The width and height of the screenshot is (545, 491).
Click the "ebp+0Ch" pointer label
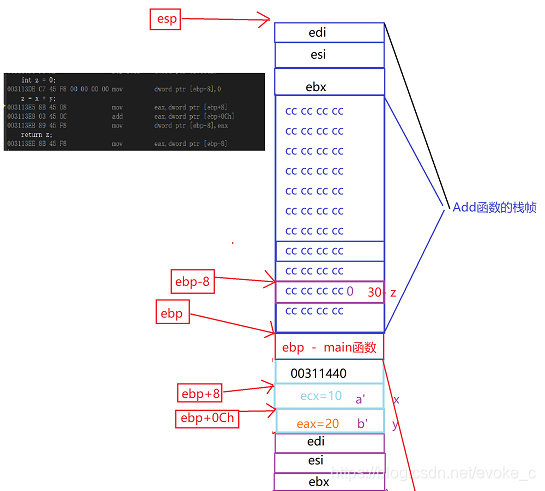click(207, 418)
